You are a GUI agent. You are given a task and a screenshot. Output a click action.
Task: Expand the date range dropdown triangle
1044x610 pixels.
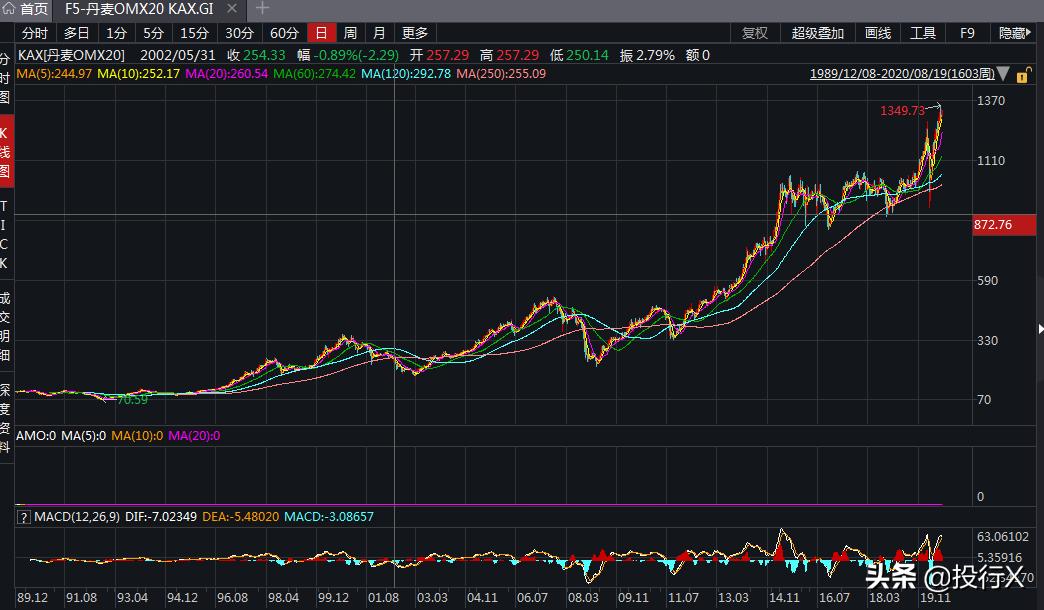[x=1003, y=75]
